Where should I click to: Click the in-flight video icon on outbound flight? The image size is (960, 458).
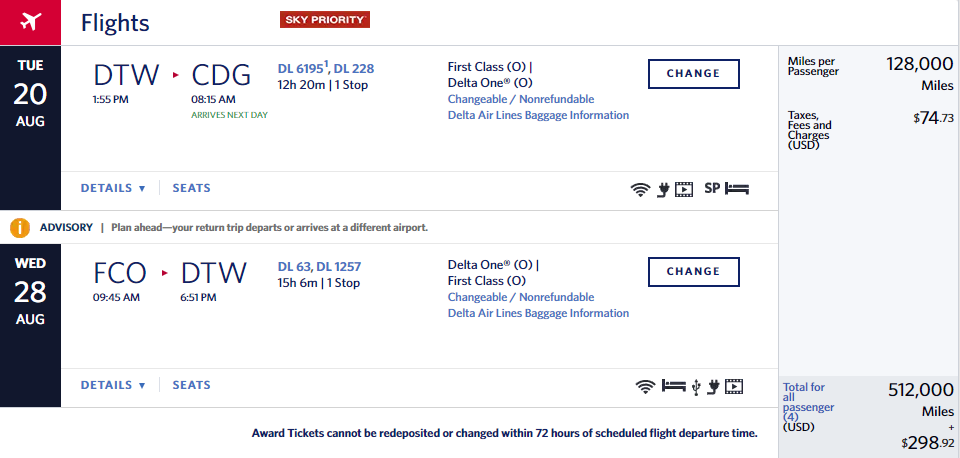pos(684,188)
